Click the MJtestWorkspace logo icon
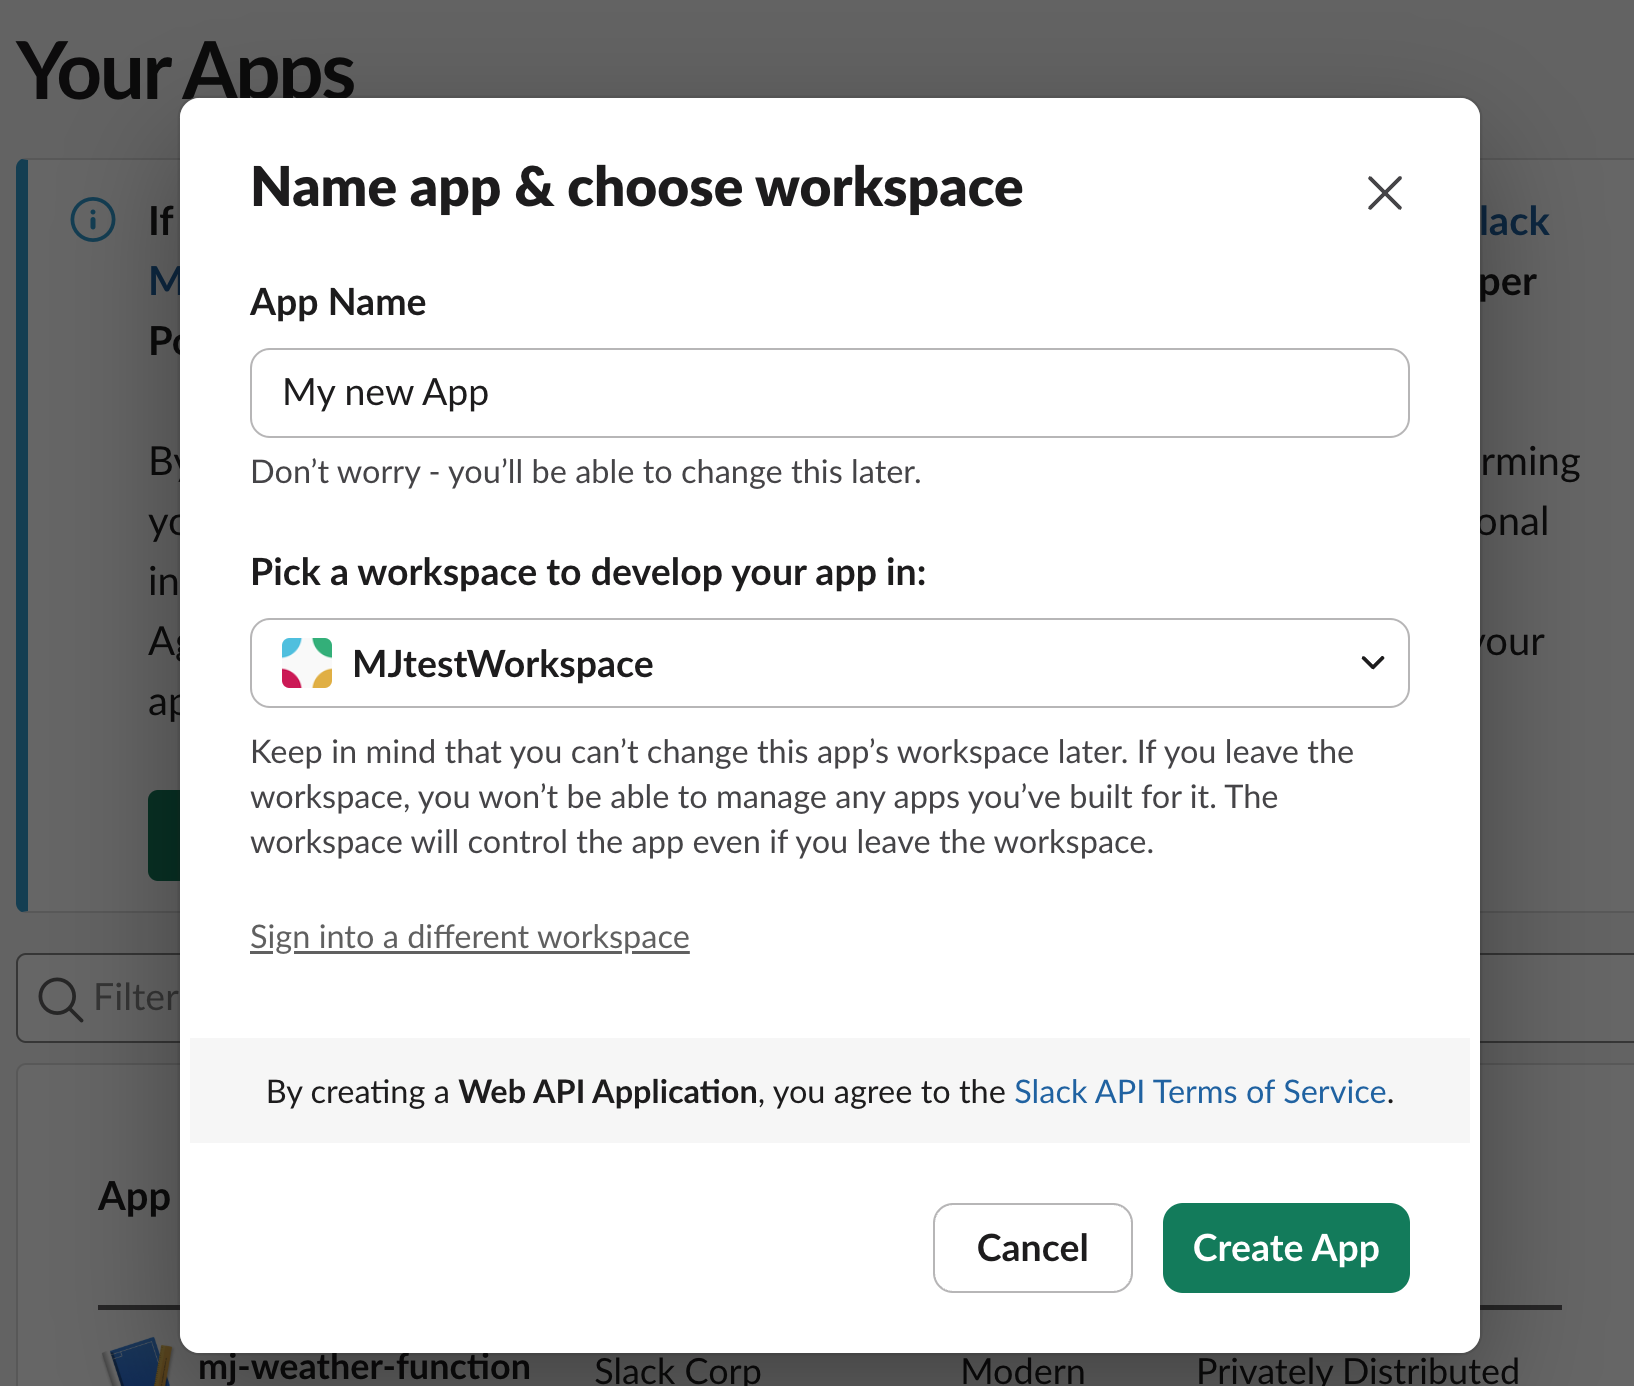 [307, 664]
